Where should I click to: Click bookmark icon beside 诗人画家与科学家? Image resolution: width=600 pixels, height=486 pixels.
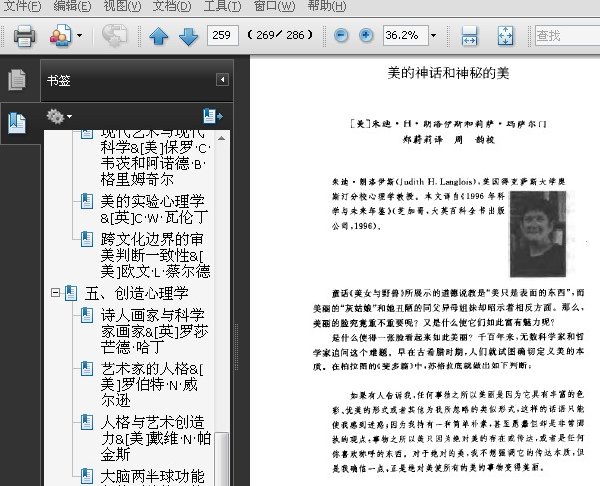click(86, 315)
